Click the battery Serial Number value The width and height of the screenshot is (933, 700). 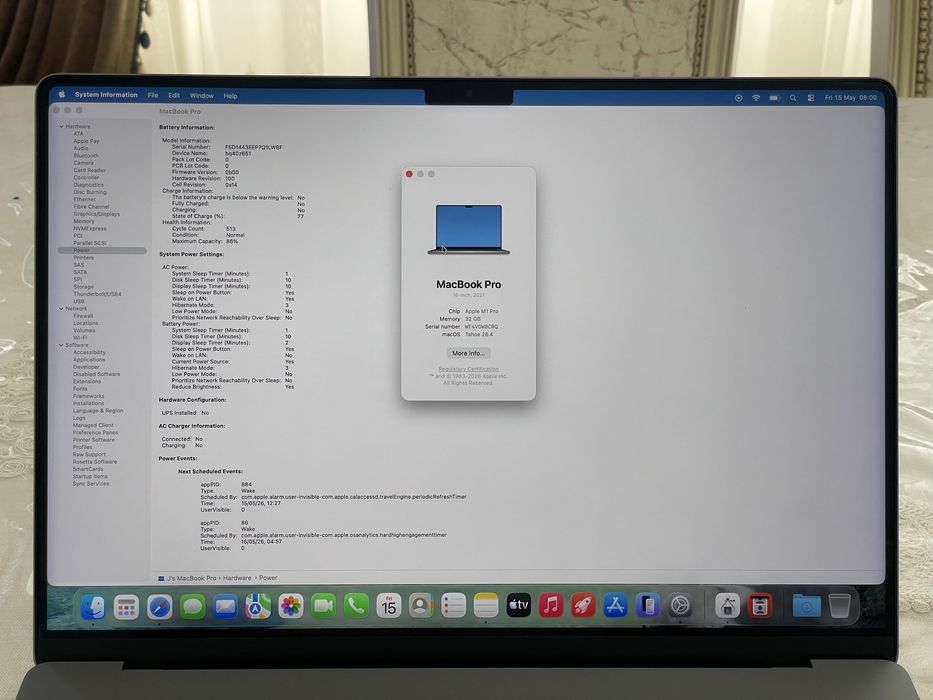(253, 147)
